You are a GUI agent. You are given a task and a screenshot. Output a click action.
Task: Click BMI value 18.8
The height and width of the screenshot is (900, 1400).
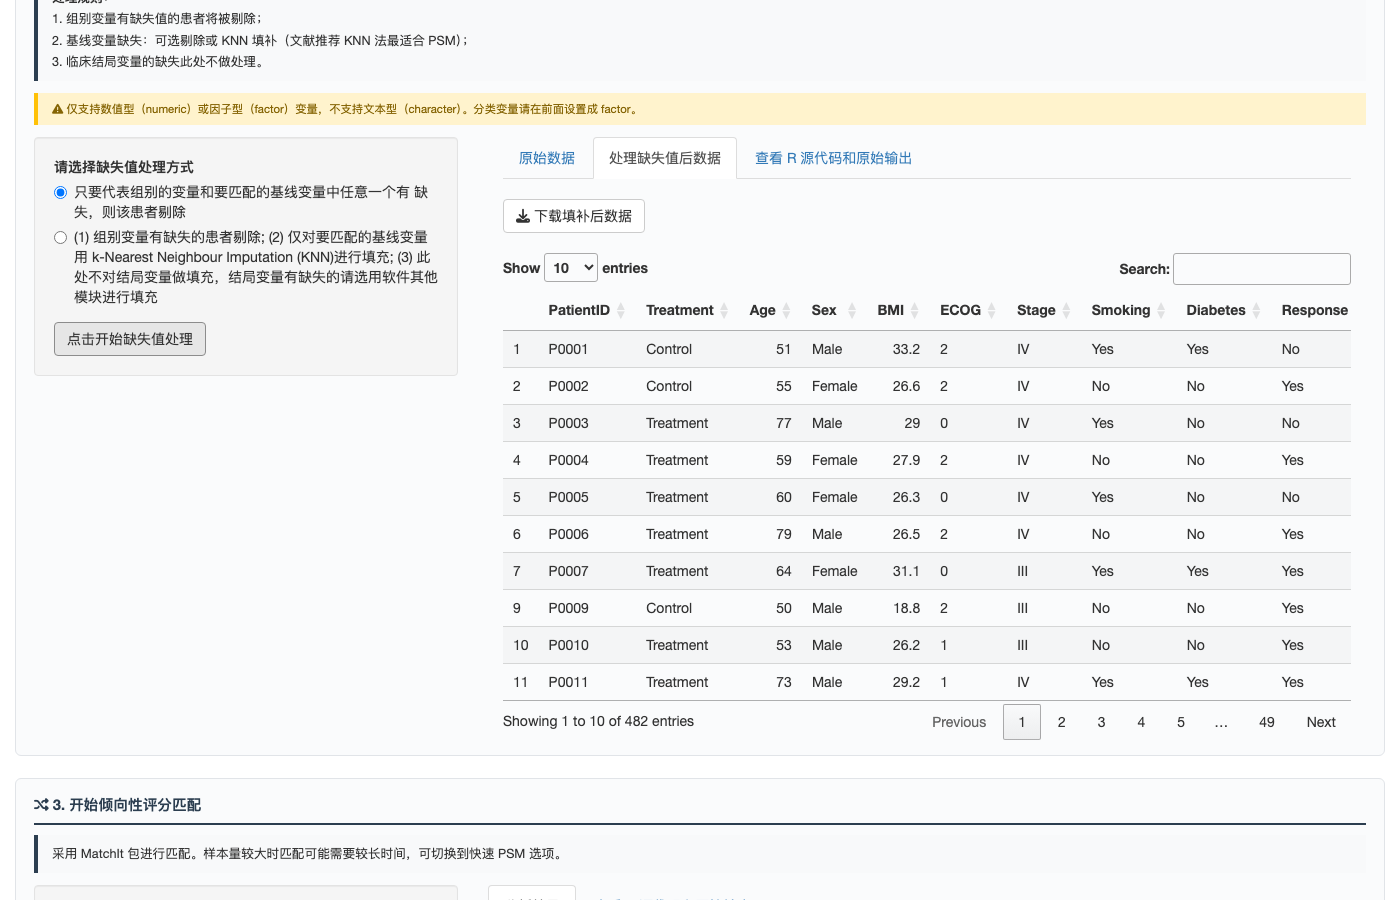tap(906, 608)
